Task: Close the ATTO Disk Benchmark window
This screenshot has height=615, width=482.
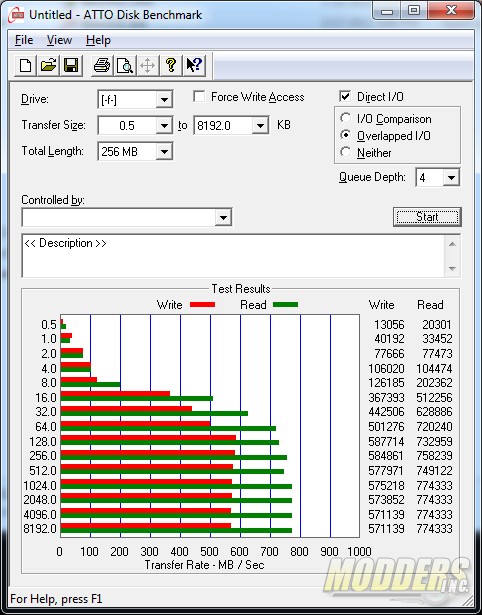Action: tap(451, 11)
